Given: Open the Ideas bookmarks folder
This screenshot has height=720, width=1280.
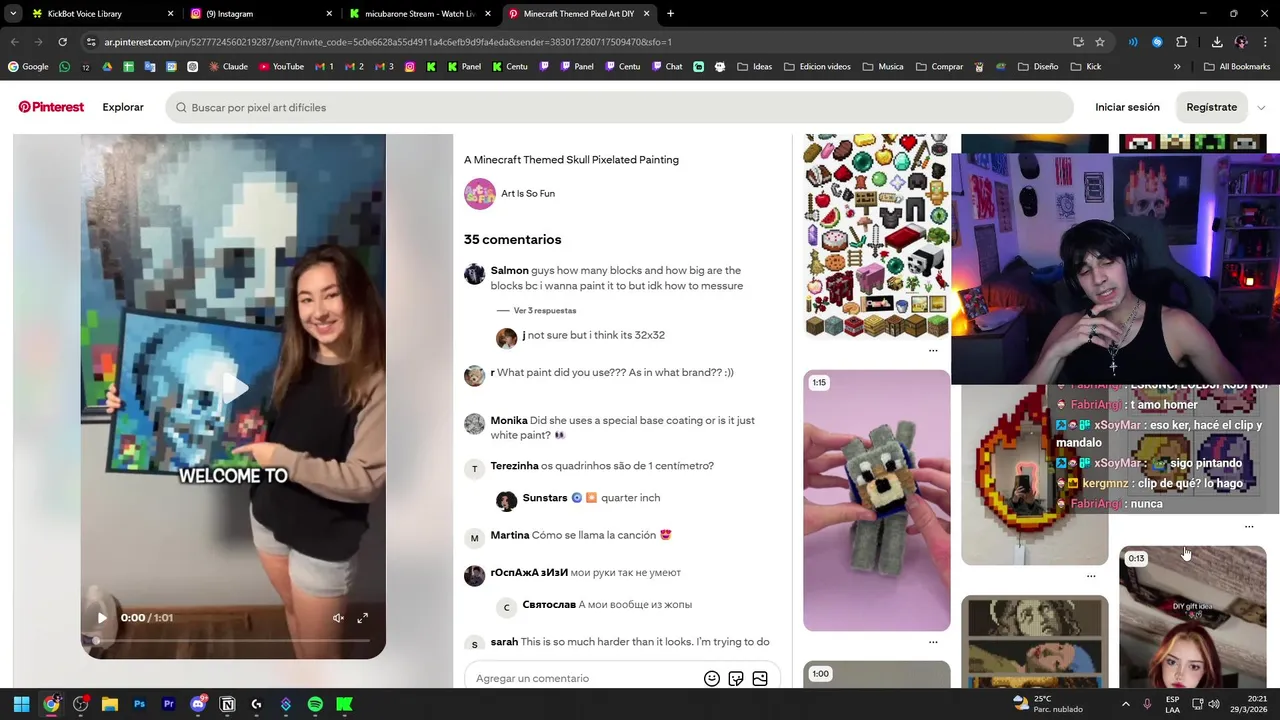Looking at the screenshot, I should [x=755, y=67].
